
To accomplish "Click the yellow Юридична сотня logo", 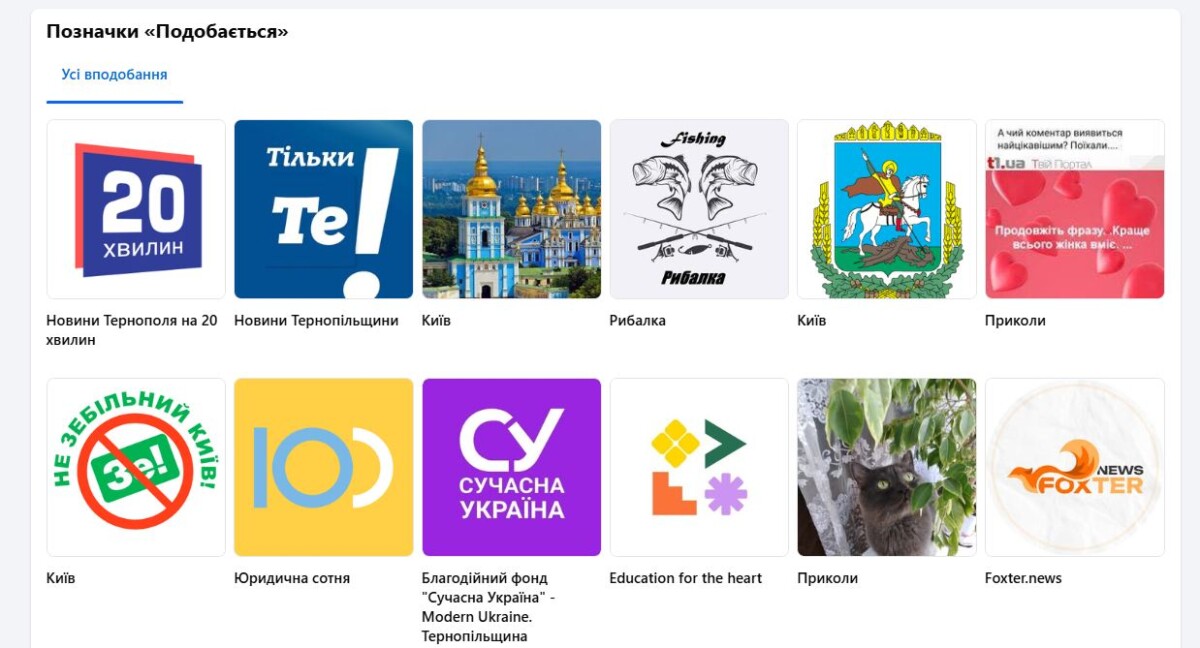I will tap(324, 467).
